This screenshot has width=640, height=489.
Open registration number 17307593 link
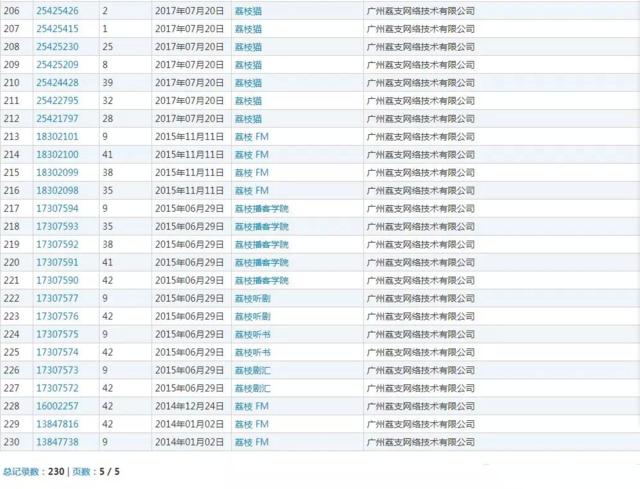[58, 227]
